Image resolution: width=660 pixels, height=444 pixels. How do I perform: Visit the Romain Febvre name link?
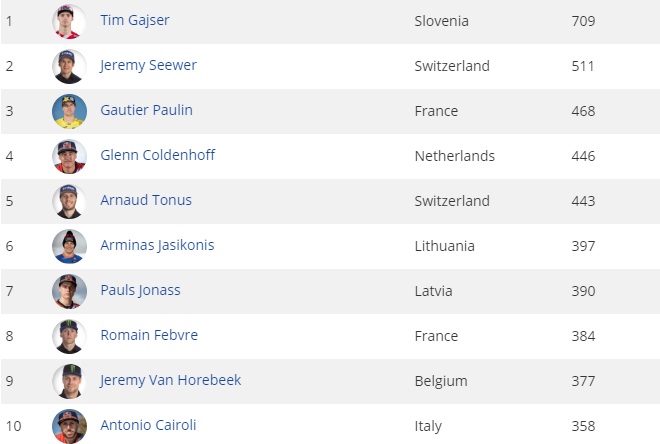point(149,335)
